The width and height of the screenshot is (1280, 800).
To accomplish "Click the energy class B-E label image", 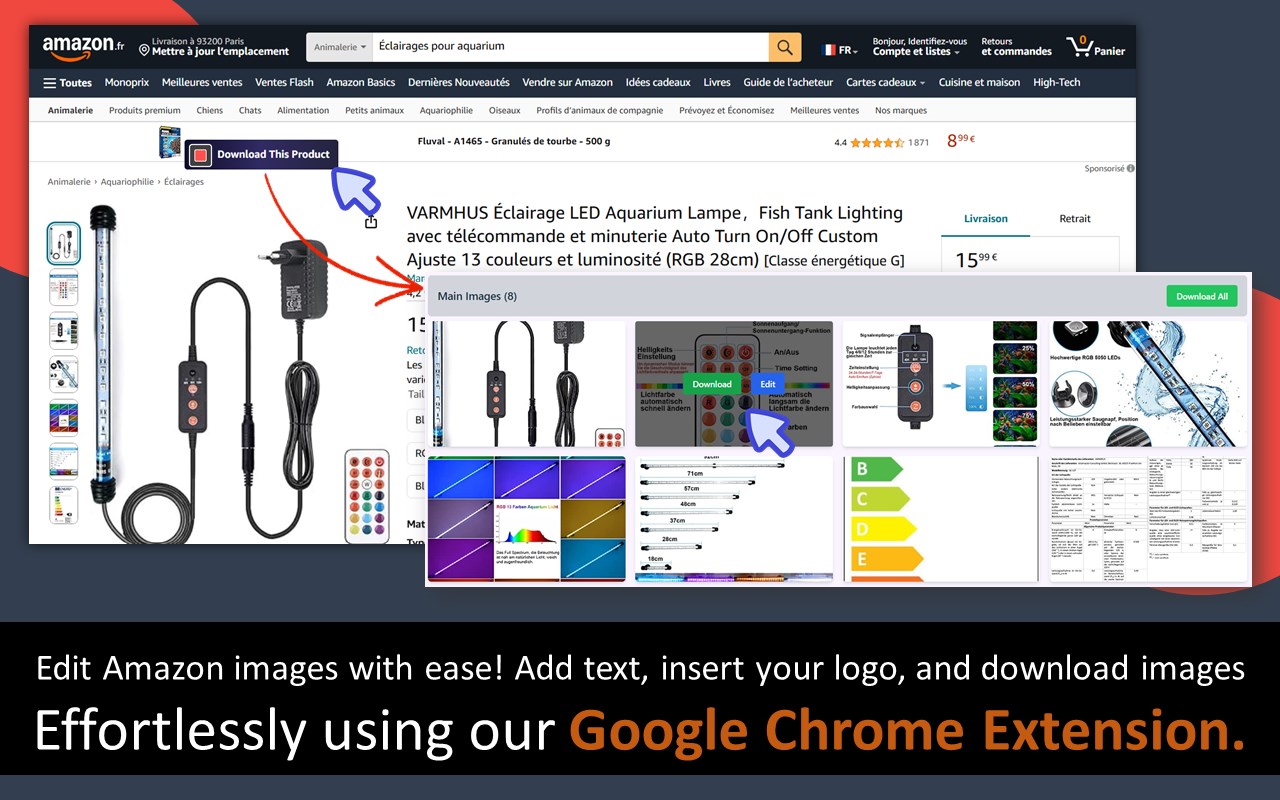I will click(940, 518).
